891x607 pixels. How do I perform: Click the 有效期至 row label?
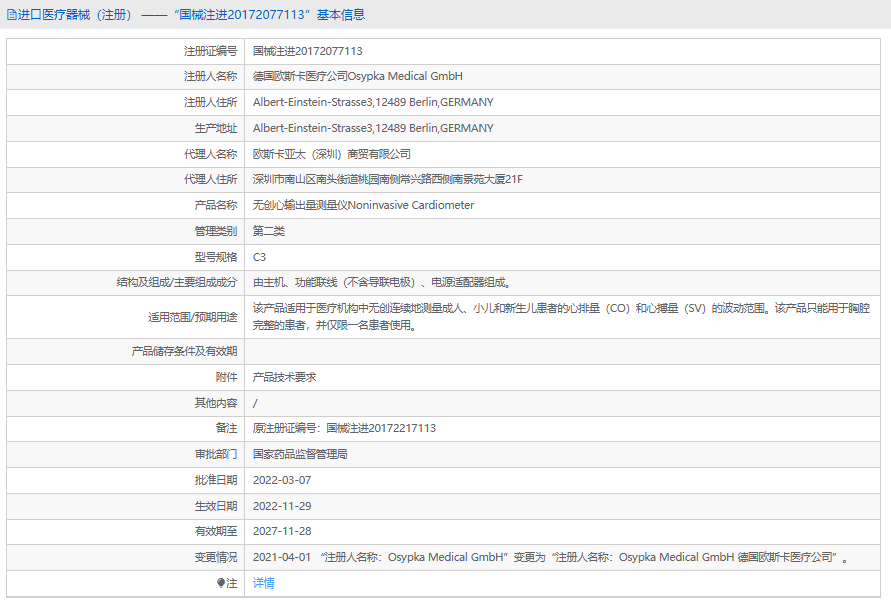[x=216, y=531]
